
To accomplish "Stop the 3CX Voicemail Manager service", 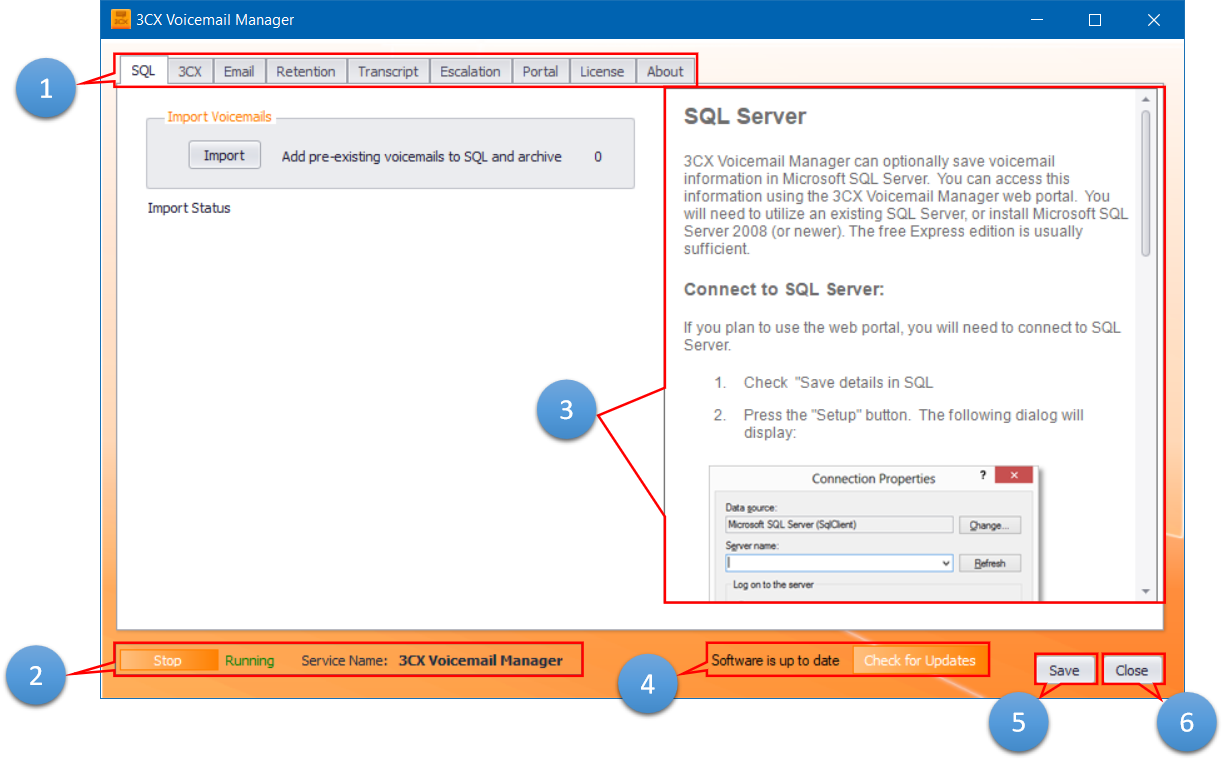I will tap(168, 660).
